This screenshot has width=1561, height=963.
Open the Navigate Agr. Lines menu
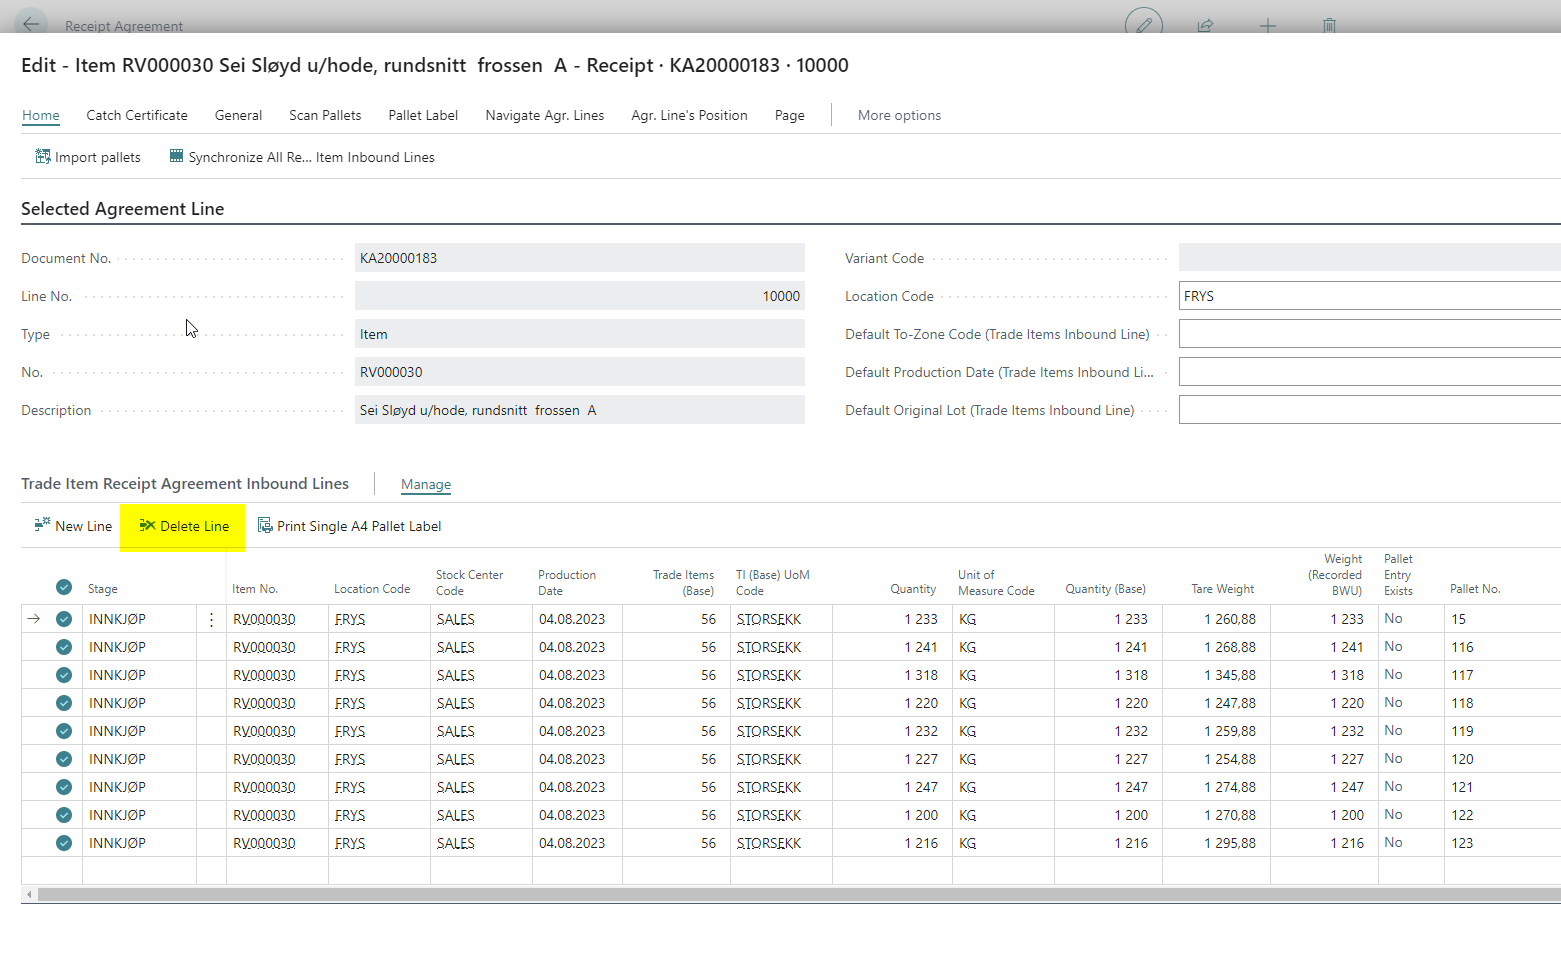pos(545,115)
